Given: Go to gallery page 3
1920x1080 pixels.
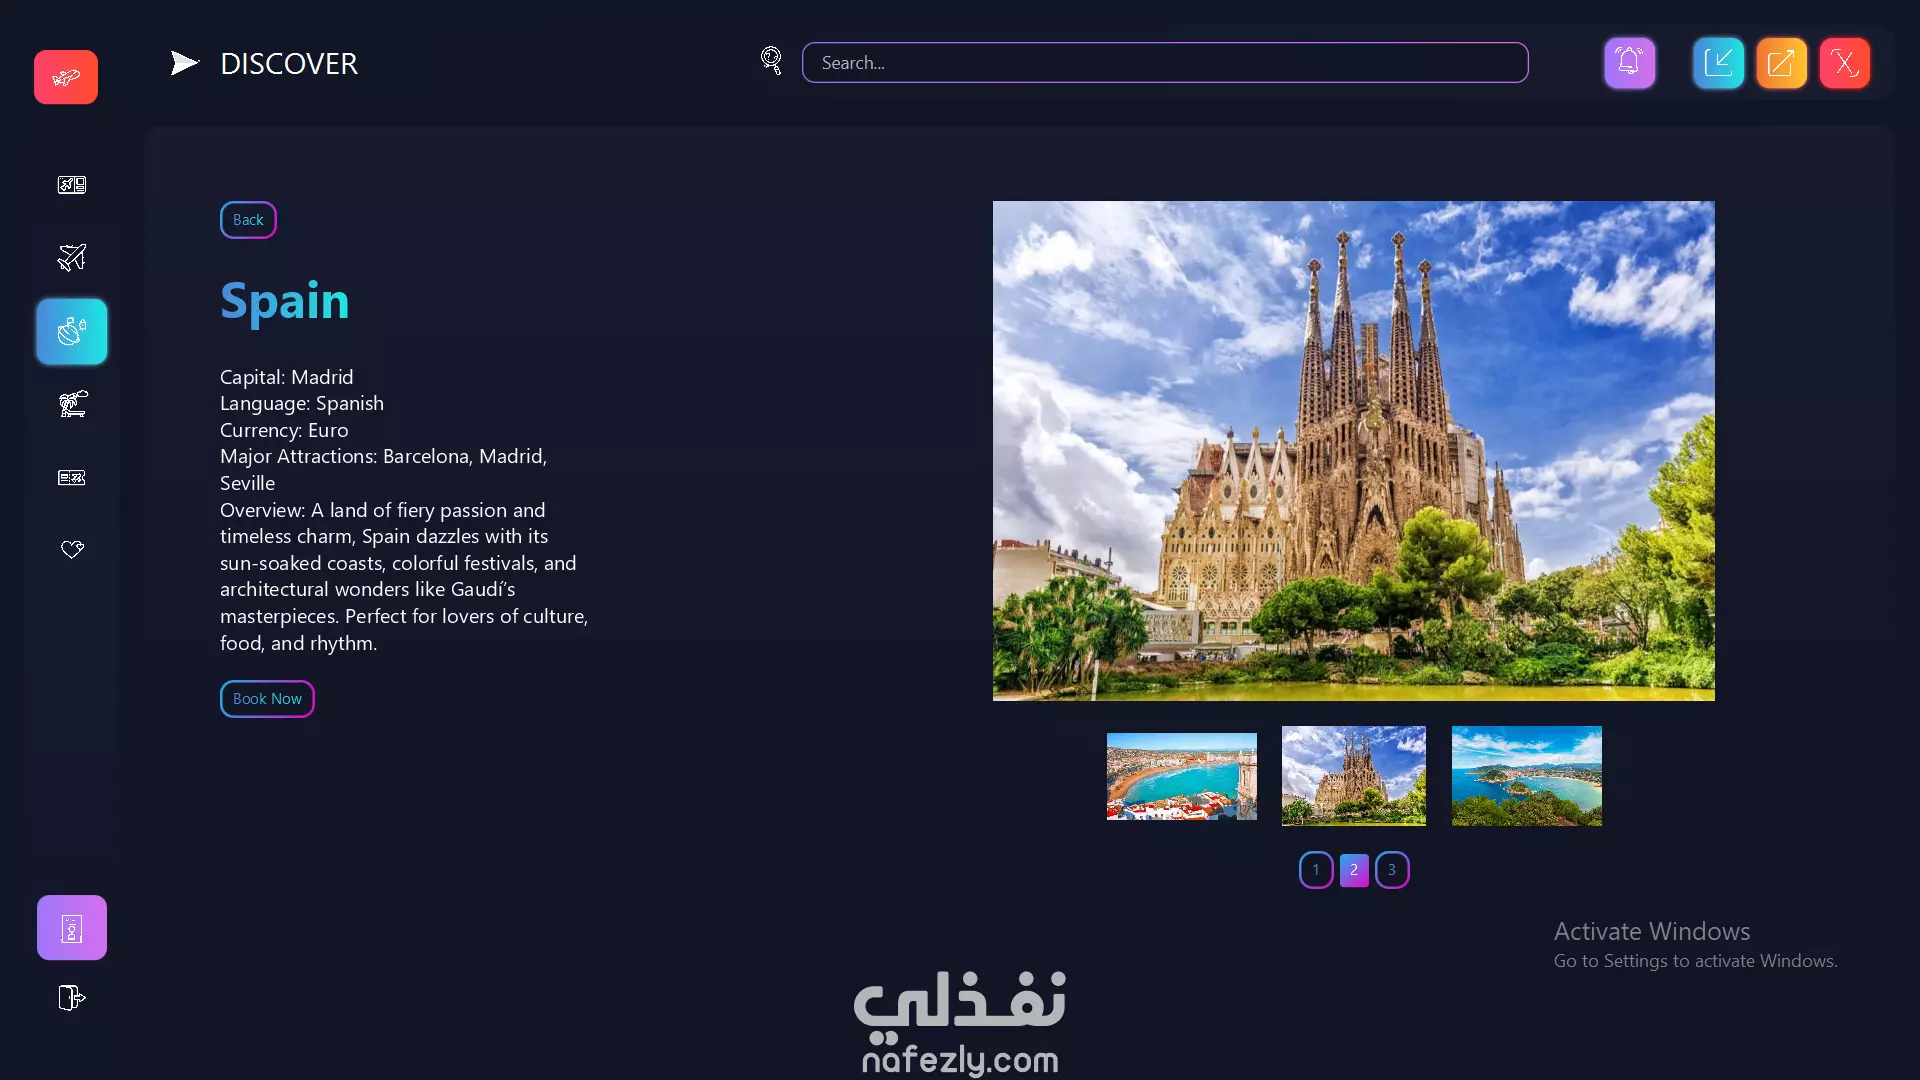Looking at the screenshot, I should pyautogui.click(x=1391, y=870).
